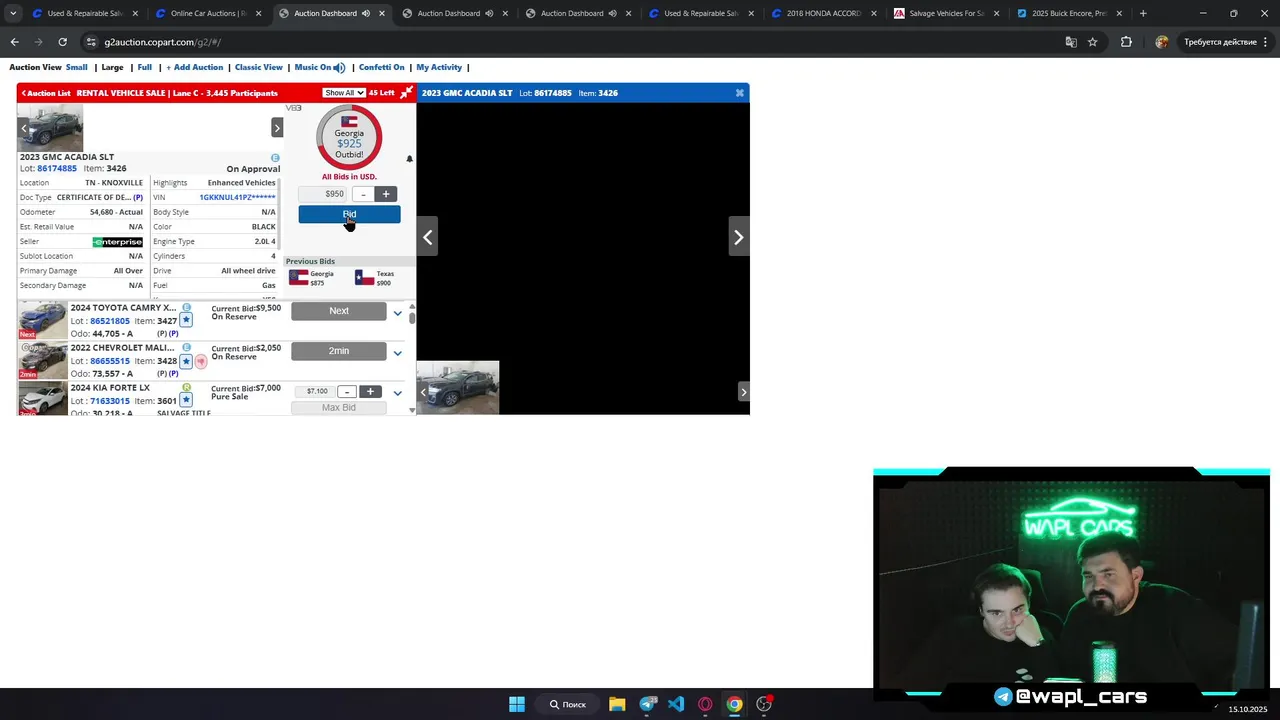Switch to 2018 HONDA ACCORD browser tab
1280x720 pixels.
825,13
